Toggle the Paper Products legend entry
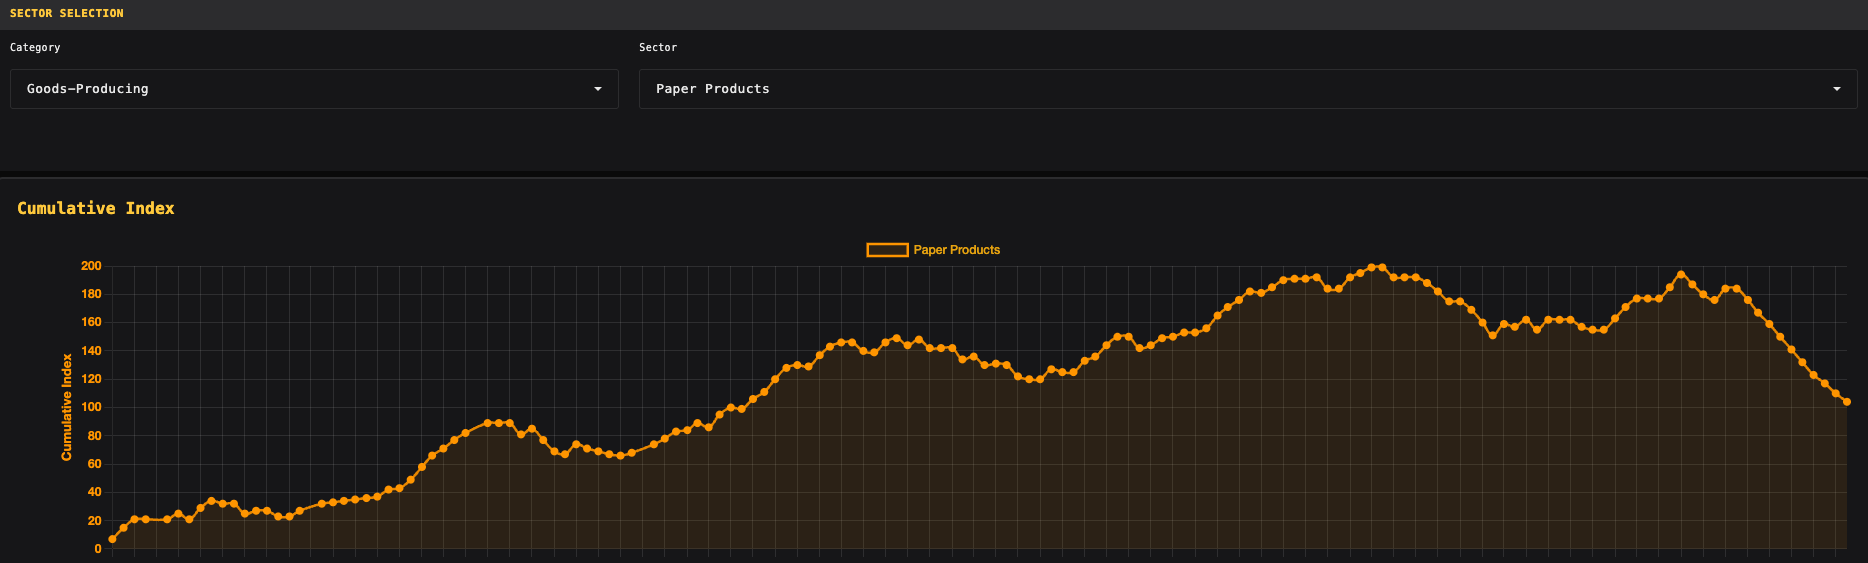The width and height of the screenshot is (1868, 563). point(933,250)
